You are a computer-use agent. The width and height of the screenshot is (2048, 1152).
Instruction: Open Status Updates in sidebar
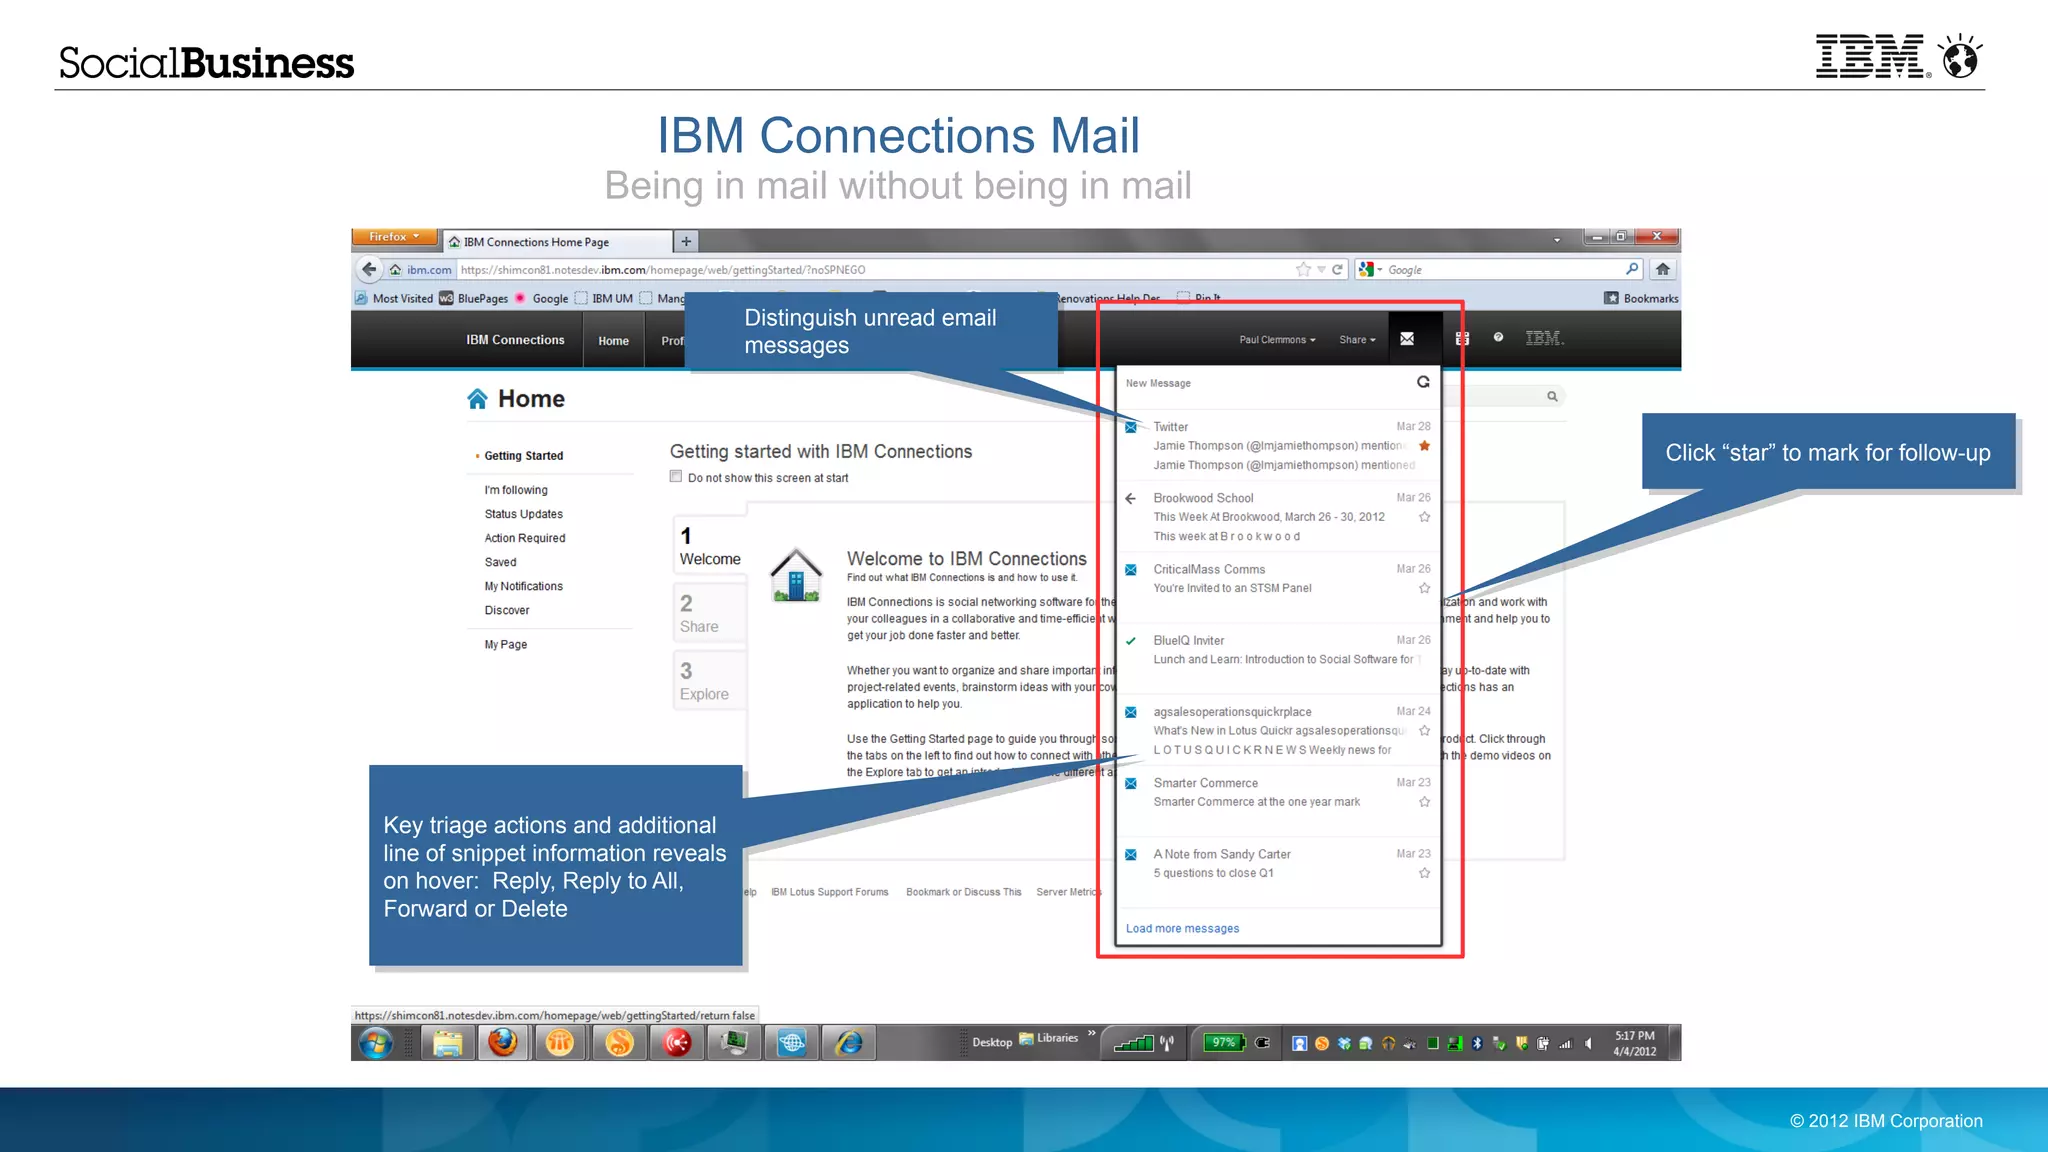524,514
